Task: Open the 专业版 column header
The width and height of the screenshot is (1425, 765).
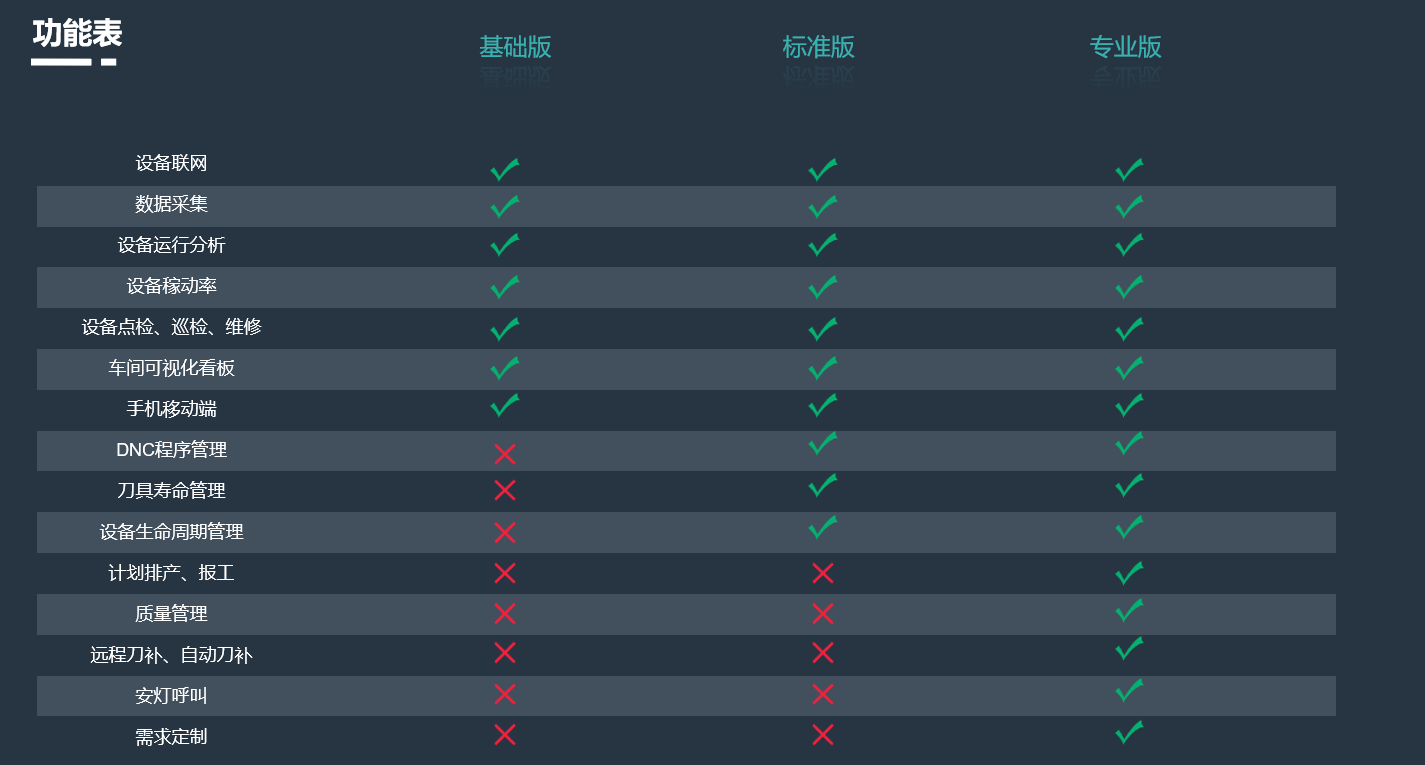Action: tap(1126, 47)
